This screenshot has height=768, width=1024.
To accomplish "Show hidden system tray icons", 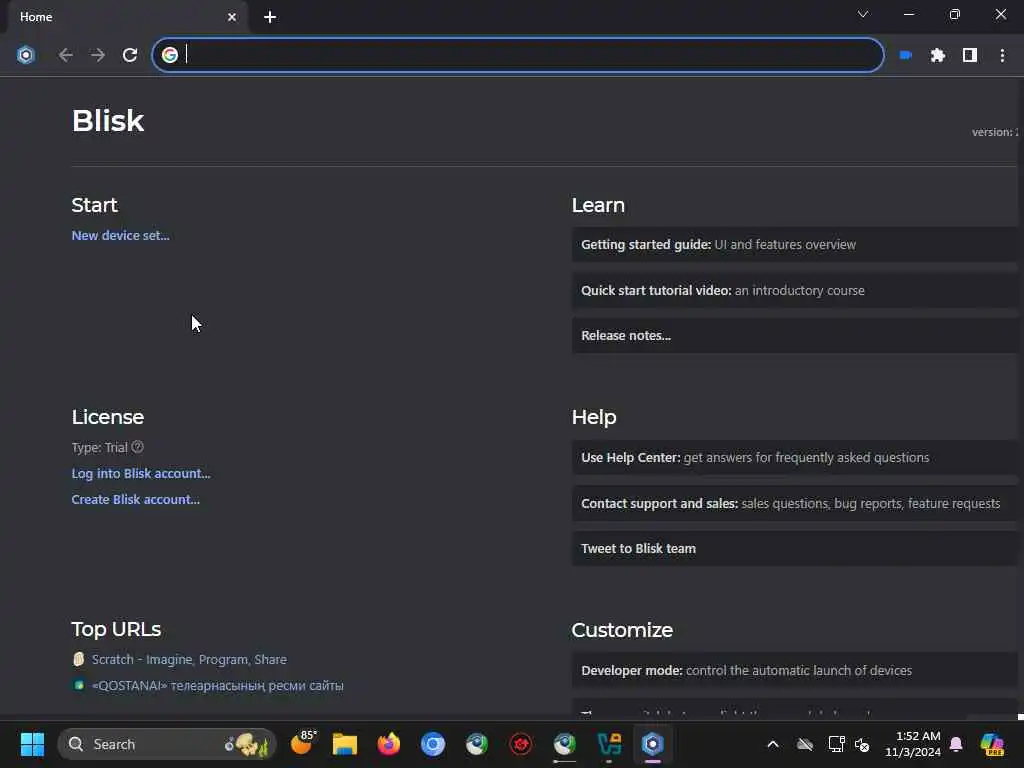I will coord(773,744).
